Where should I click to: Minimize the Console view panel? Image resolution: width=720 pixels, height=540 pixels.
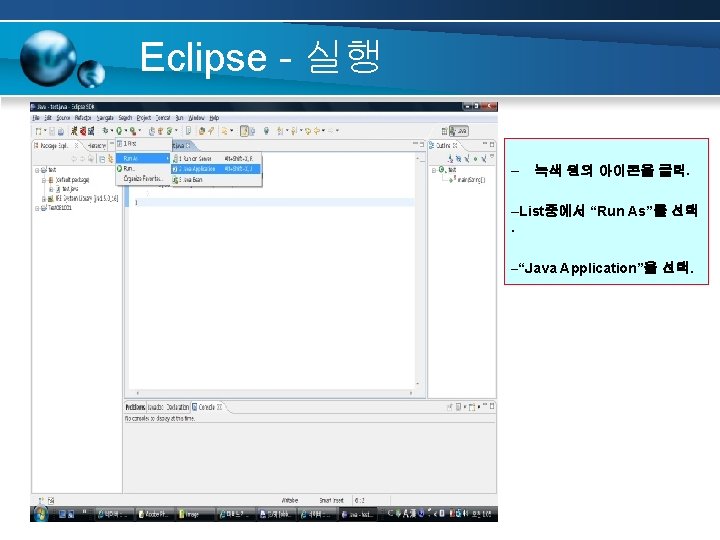485,405
